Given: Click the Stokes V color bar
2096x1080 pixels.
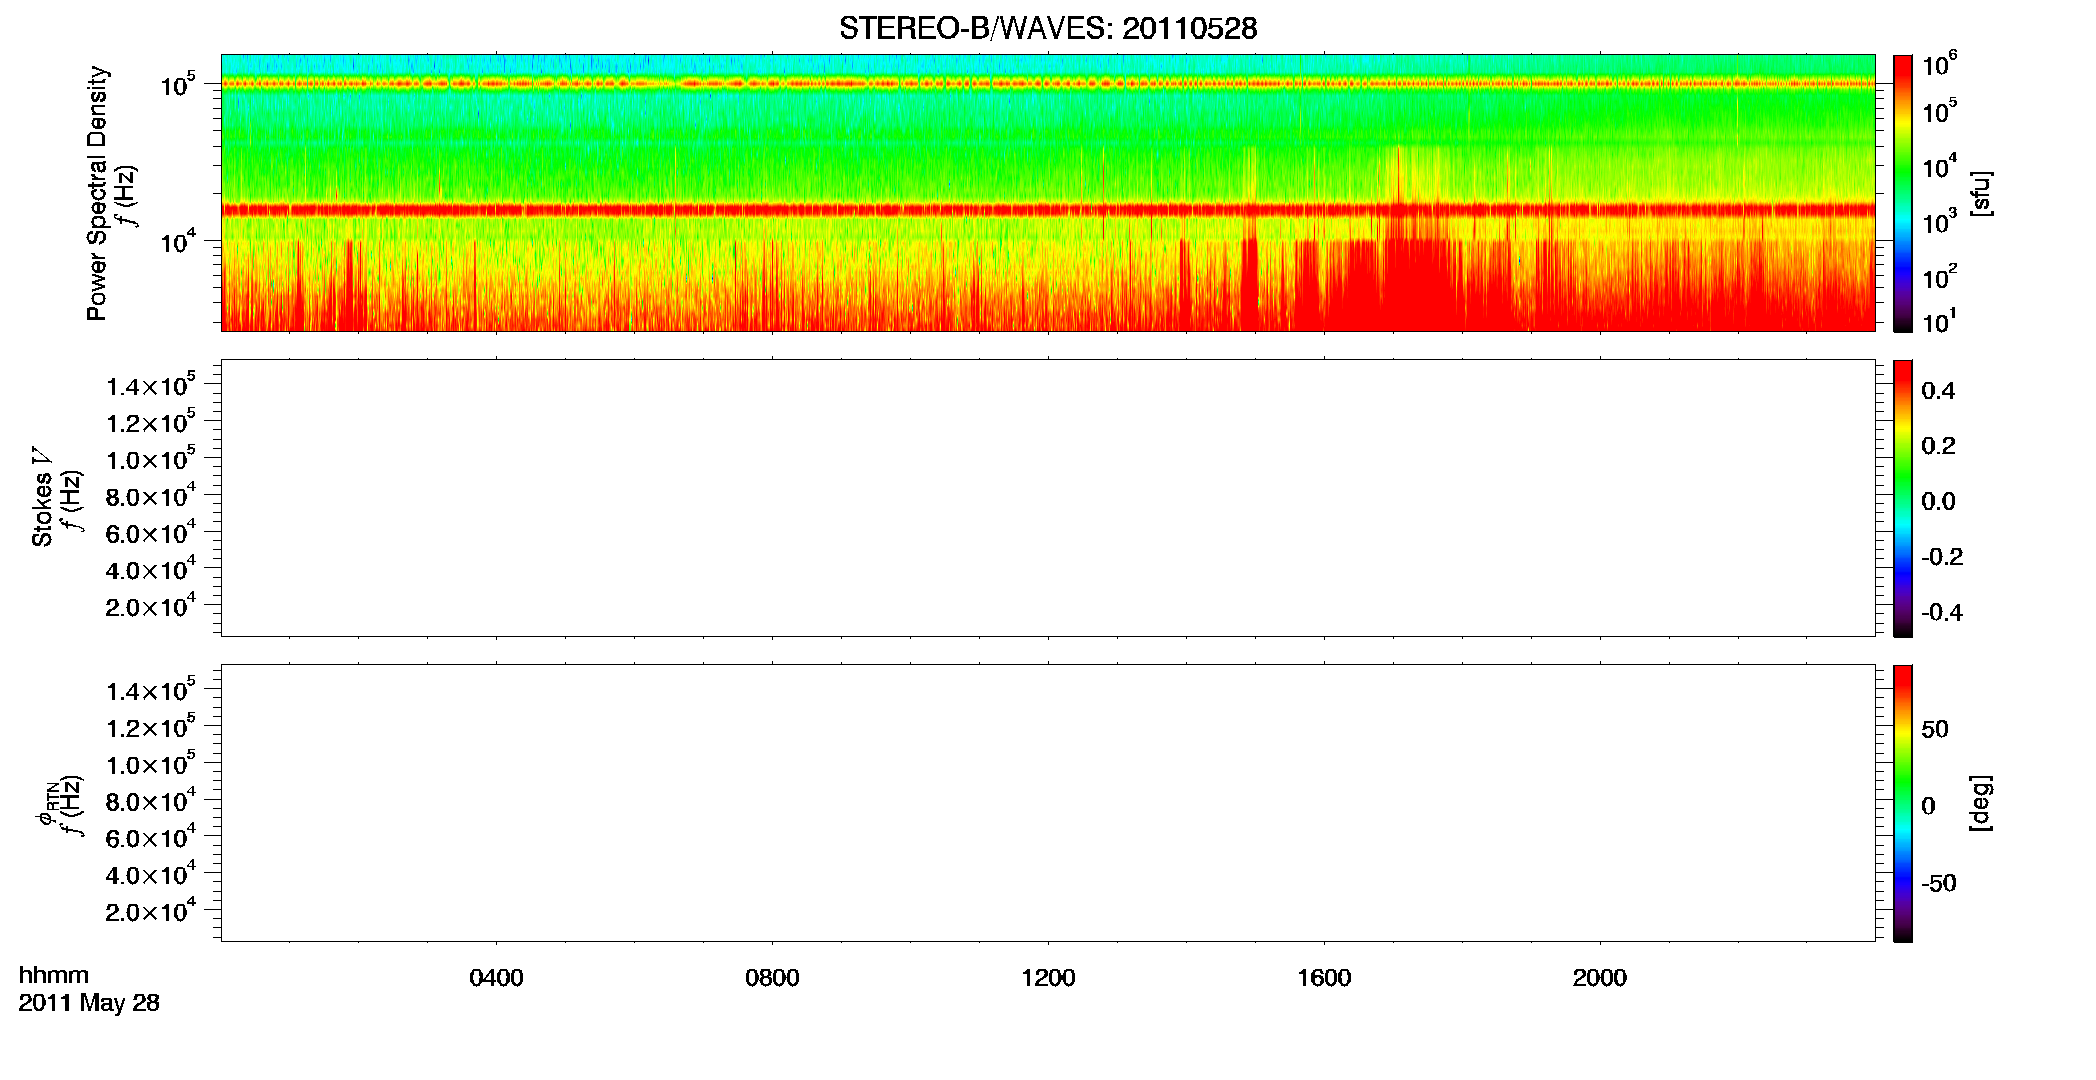Looking at the screenshot, I should [1903, 498].
